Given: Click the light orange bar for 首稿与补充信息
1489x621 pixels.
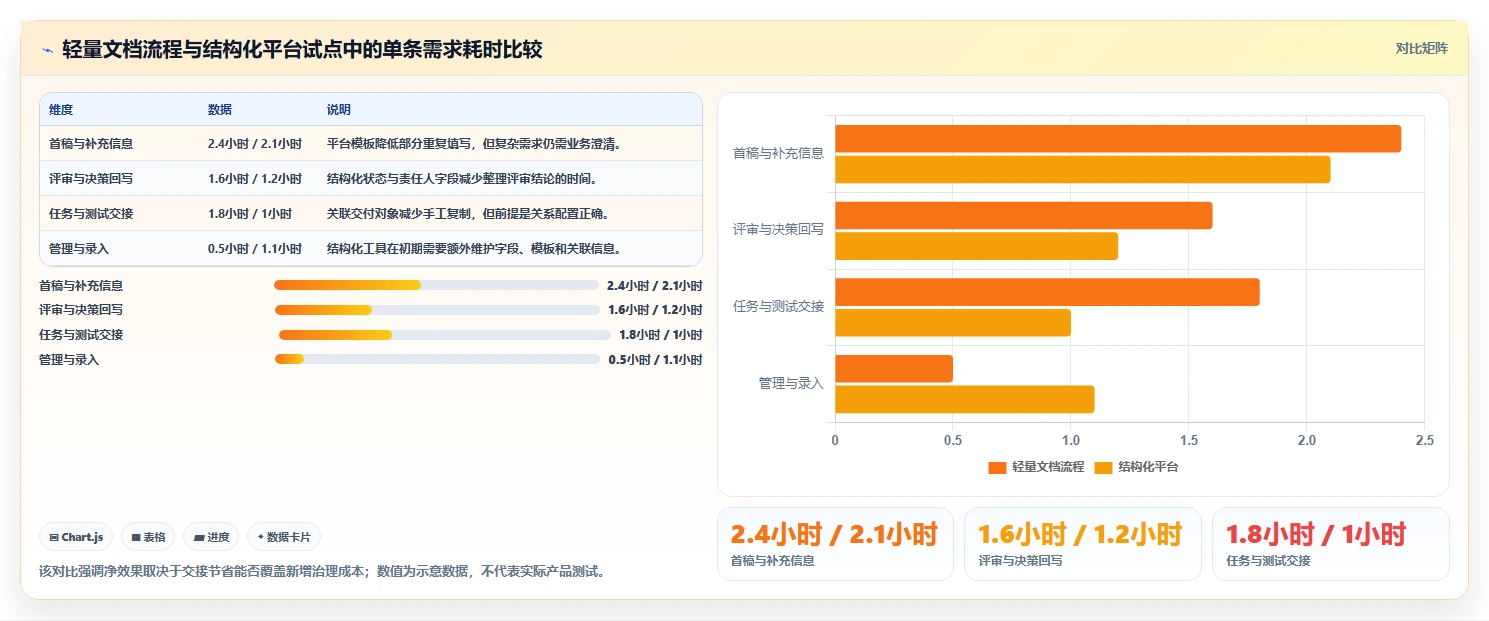Looking at the screenshot, I should tap(1082, 170).
